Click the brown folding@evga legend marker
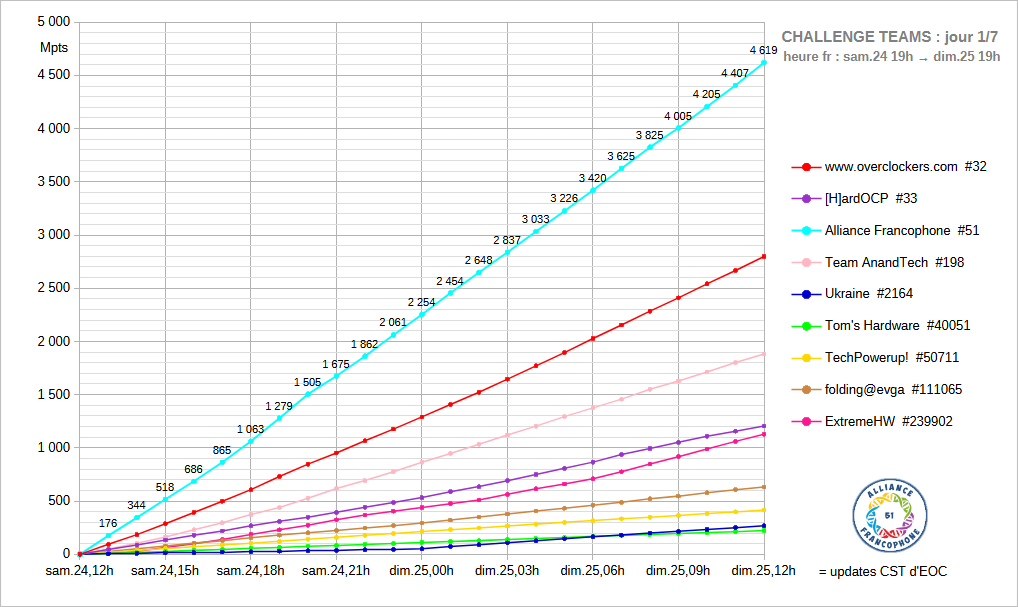Image resolution: width=1018 pixels, height=607 pixels. coord(806,389)
